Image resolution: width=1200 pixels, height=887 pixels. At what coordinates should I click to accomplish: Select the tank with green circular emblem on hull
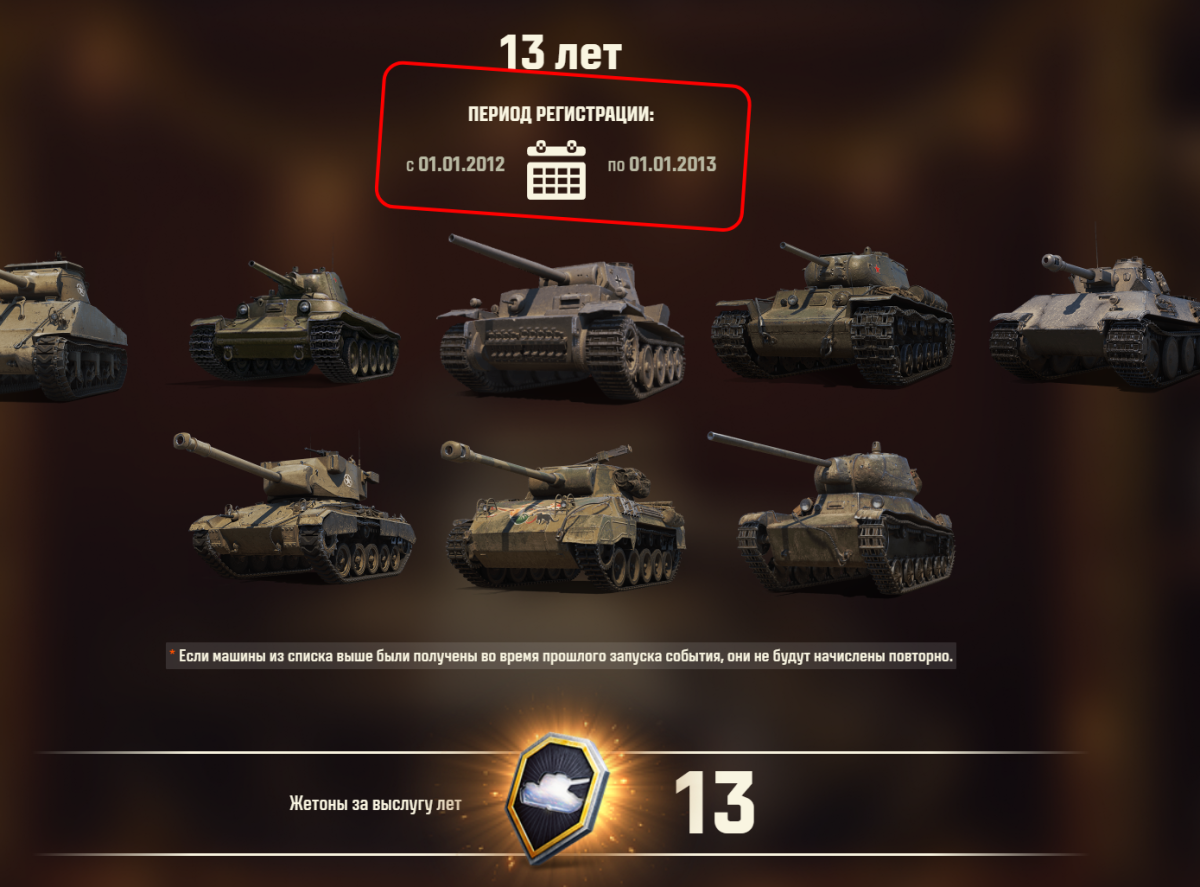565,514
